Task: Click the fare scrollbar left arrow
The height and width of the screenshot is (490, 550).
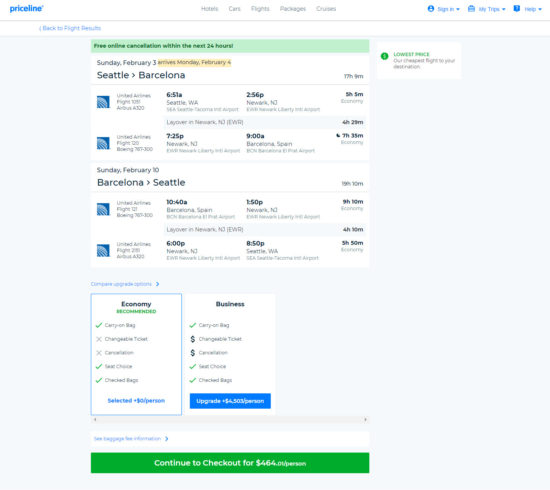Action: coord(95,419)
